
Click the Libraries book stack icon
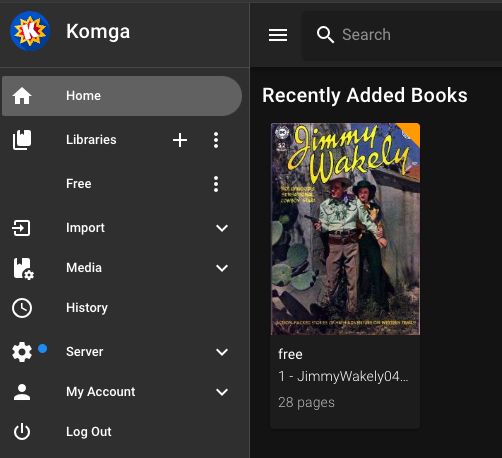22,140
